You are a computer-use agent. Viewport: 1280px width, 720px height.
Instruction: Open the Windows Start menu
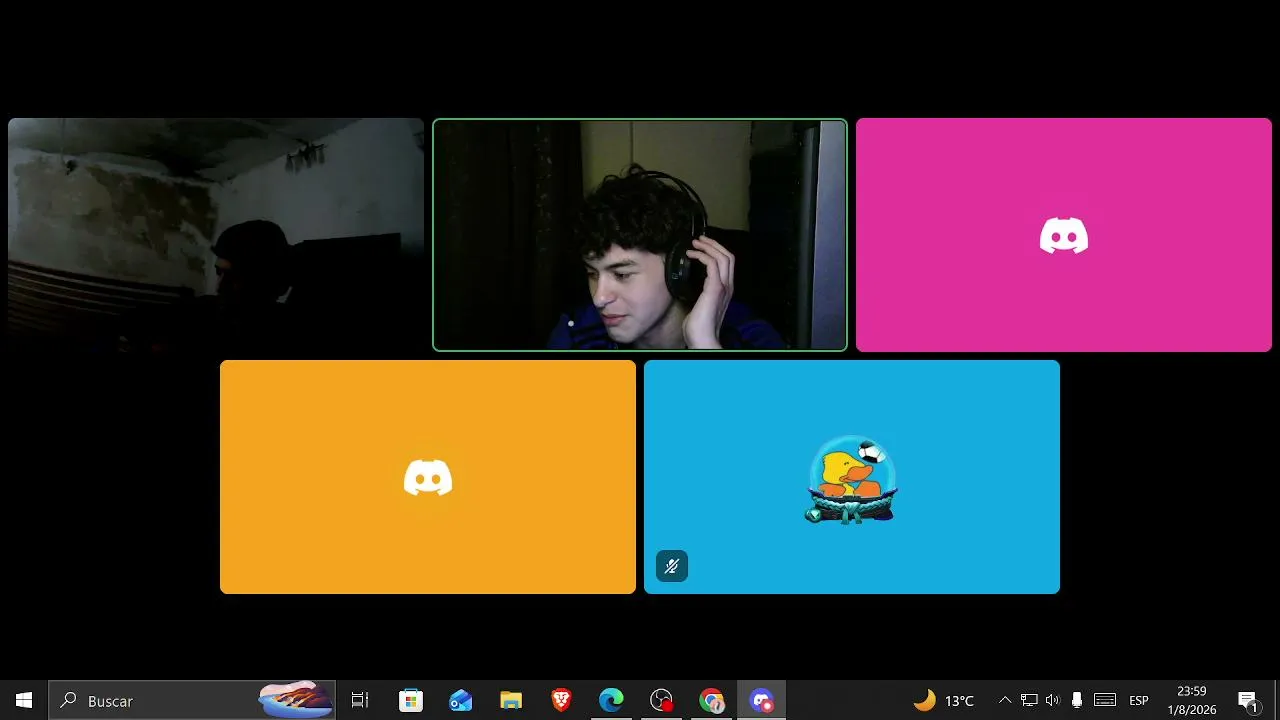tap(24, 701)
